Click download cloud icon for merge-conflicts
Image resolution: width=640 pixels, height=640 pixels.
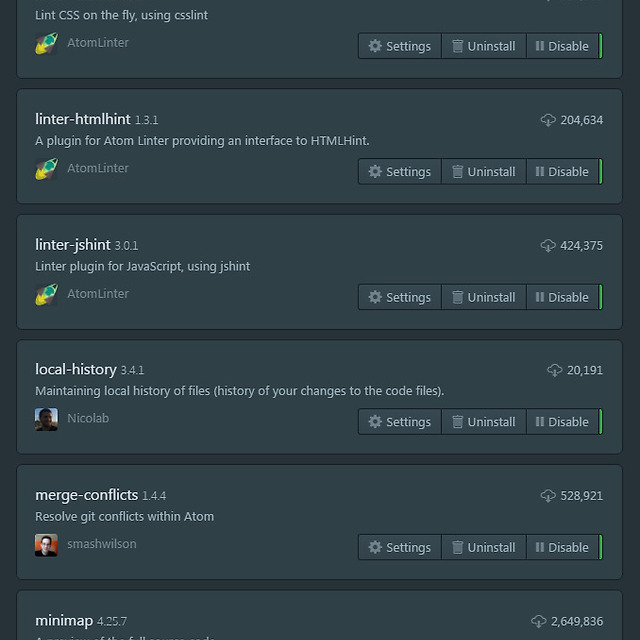pyautogui.click(x=548, y=496)
